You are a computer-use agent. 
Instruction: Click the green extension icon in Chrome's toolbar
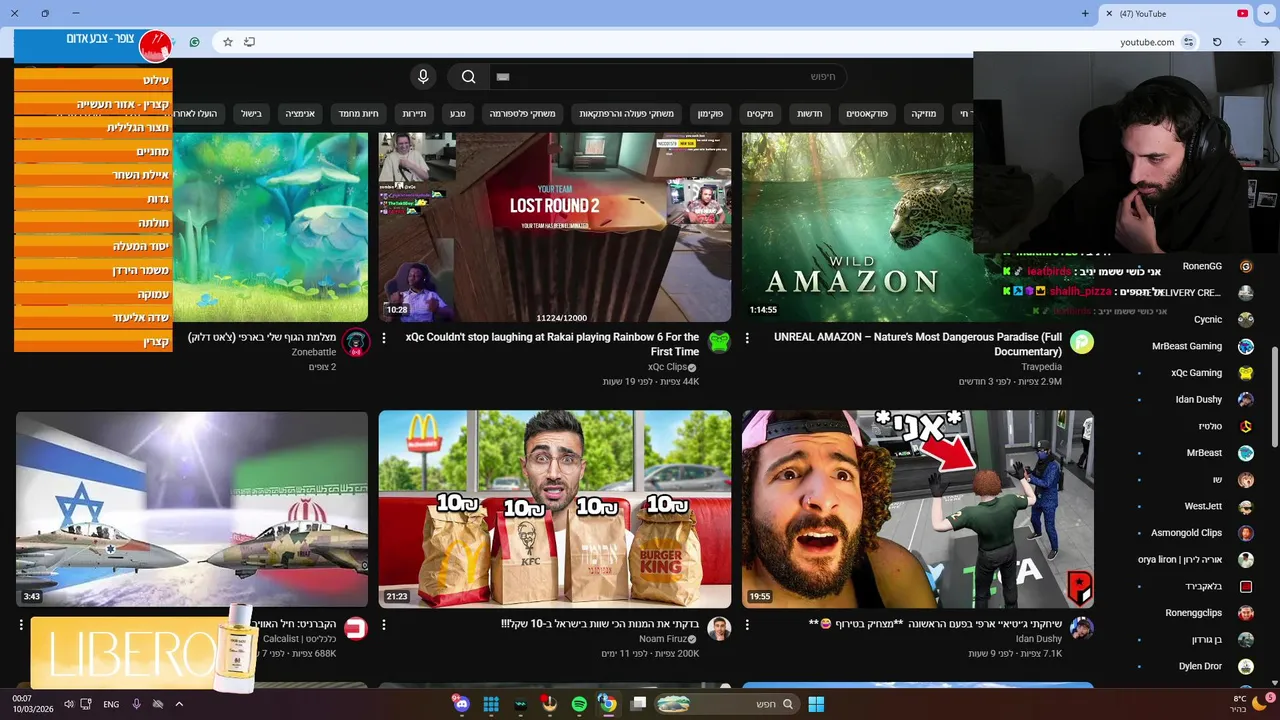coord(194,42)
